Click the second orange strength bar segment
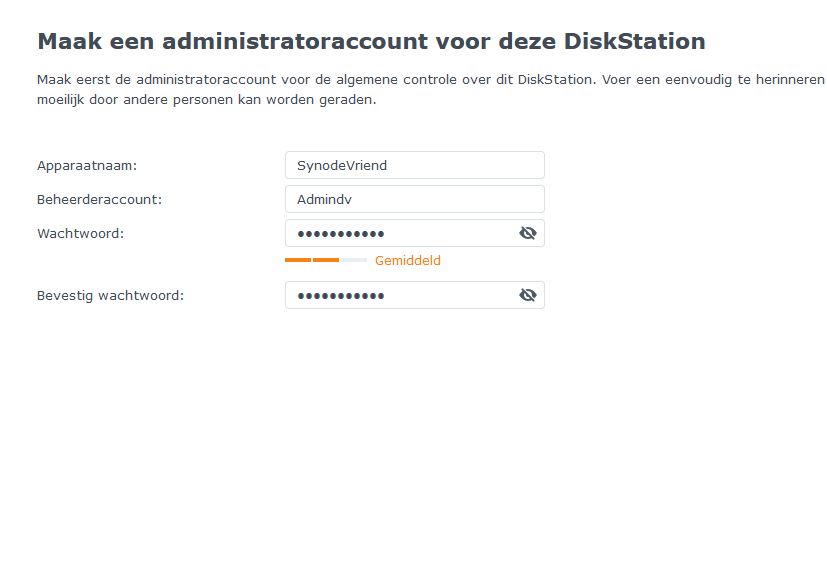This screenshot has width=827, height=577. point(326,260)
